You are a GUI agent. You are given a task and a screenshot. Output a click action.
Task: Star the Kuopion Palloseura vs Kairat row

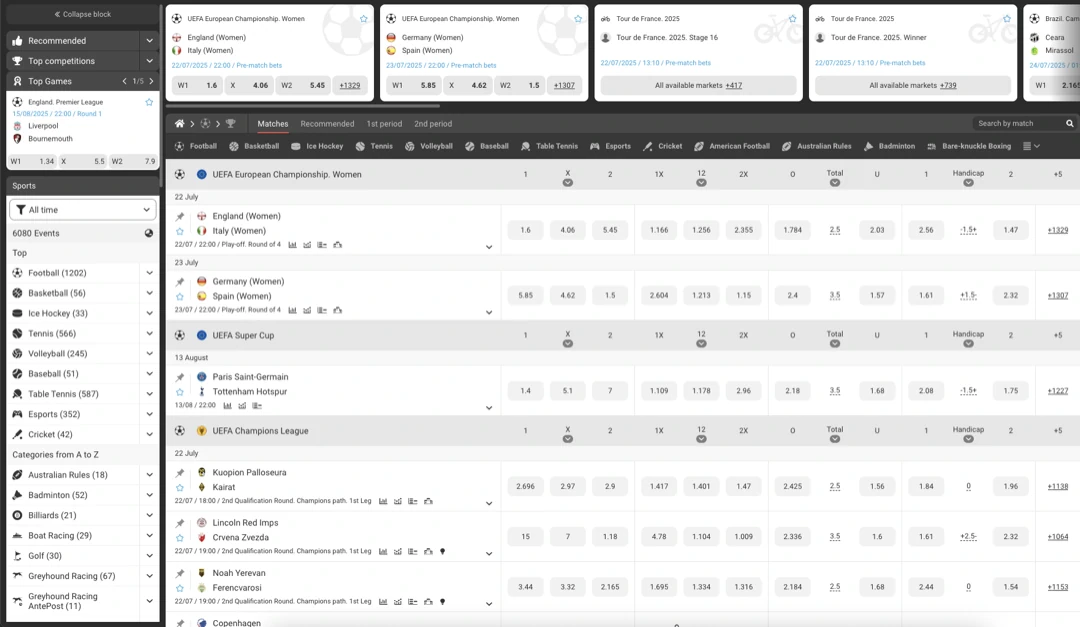[x=180, y=488]
